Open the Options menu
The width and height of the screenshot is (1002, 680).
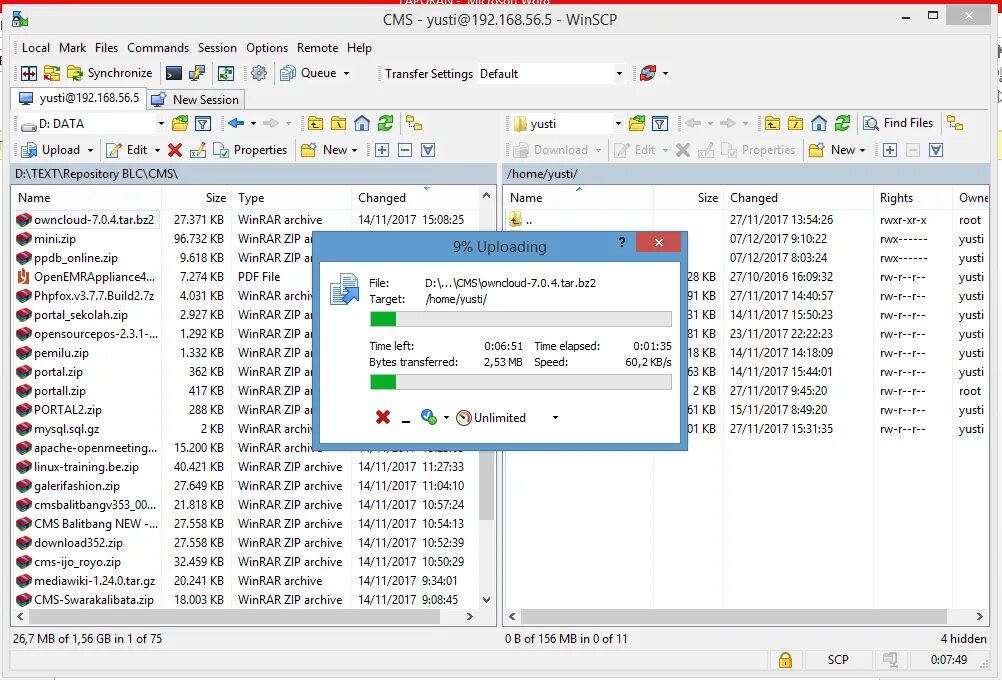(266, 48)
